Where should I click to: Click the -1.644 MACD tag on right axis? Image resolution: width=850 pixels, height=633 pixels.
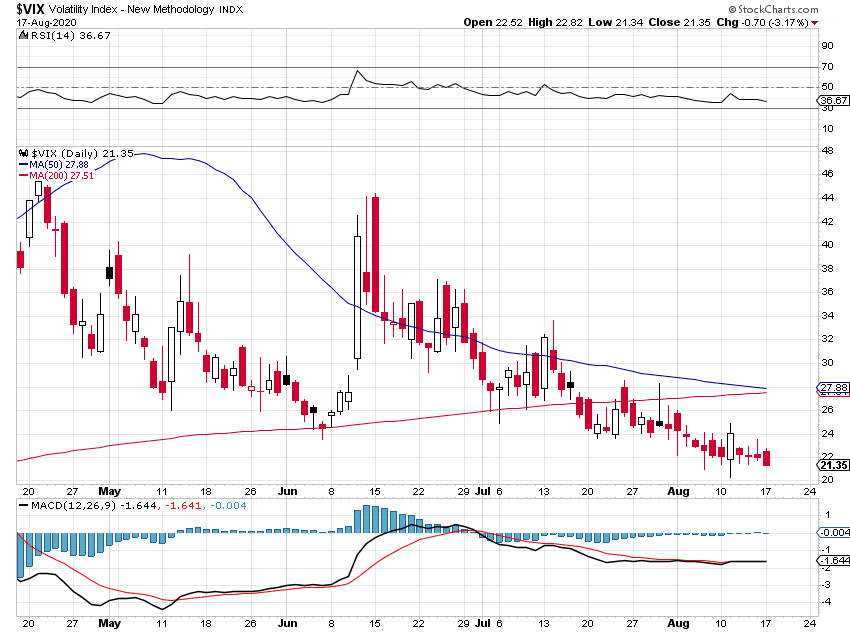pyautogui.click(x=833, y=560)
